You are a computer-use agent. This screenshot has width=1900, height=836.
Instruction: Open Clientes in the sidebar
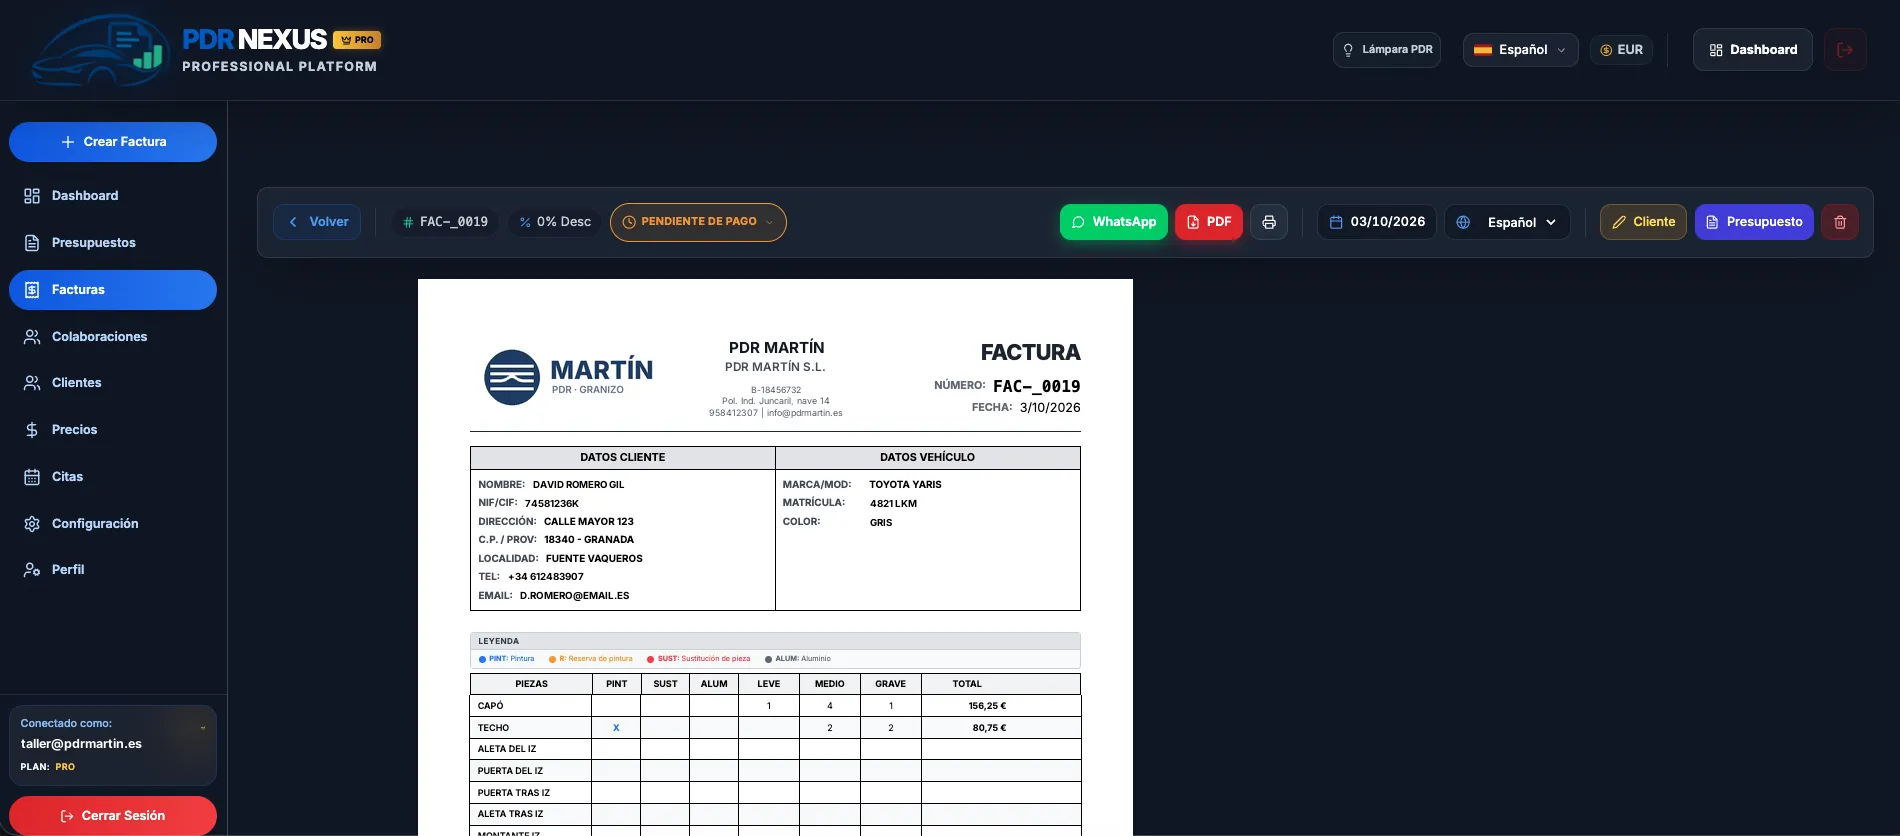(x=113, y=383)
